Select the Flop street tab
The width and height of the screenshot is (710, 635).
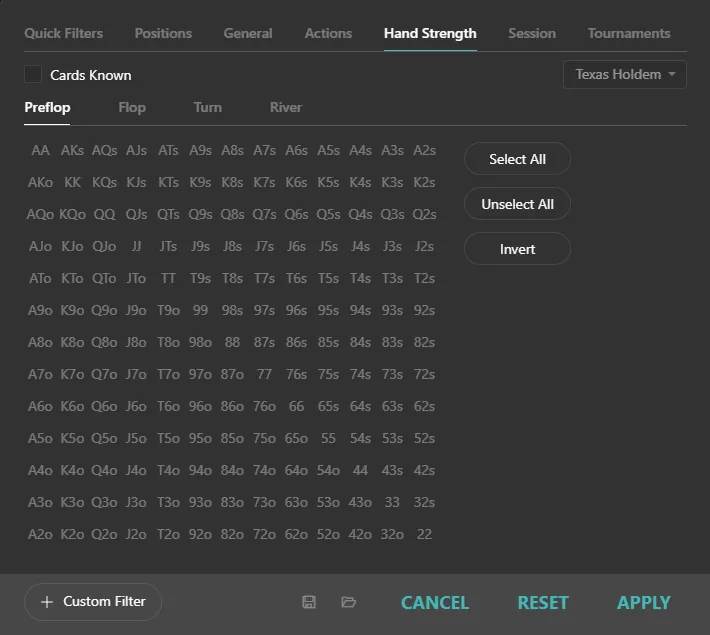coord(132,107)
